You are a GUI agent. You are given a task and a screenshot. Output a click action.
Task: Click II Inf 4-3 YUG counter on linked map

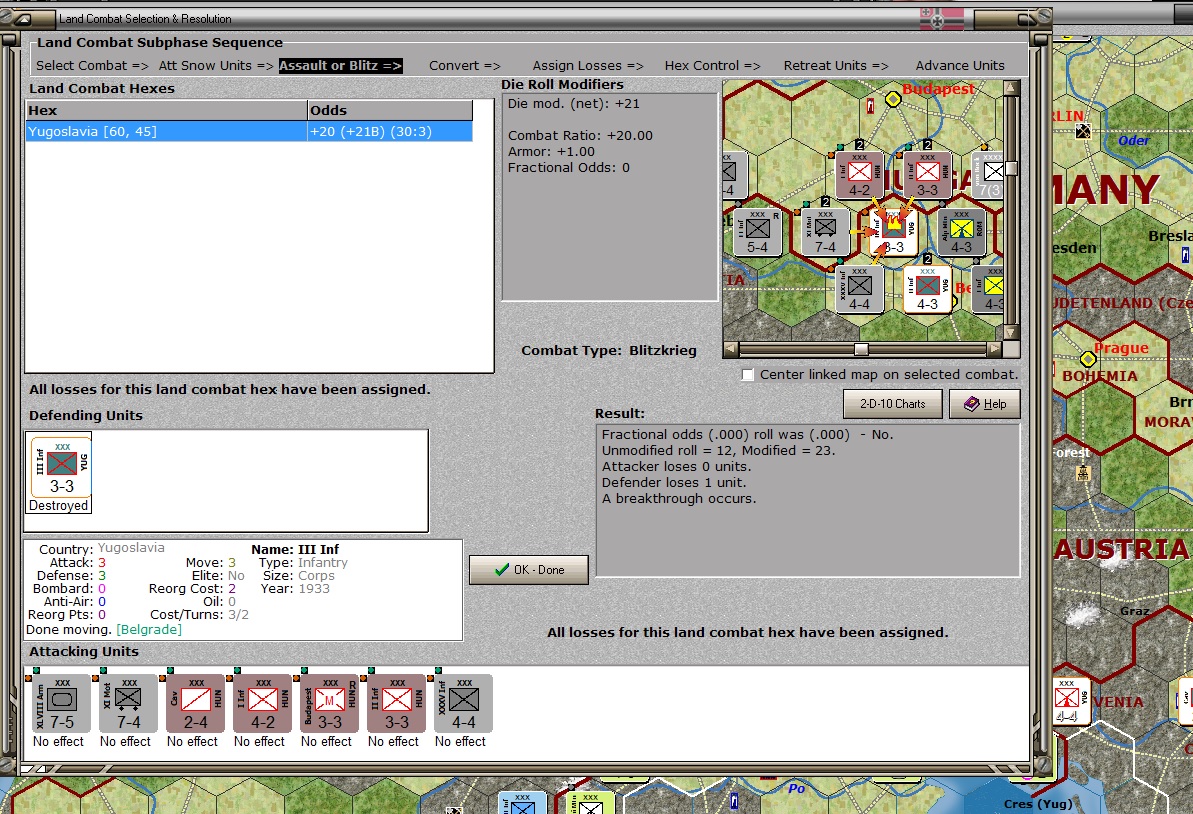[x=927, y=290]
